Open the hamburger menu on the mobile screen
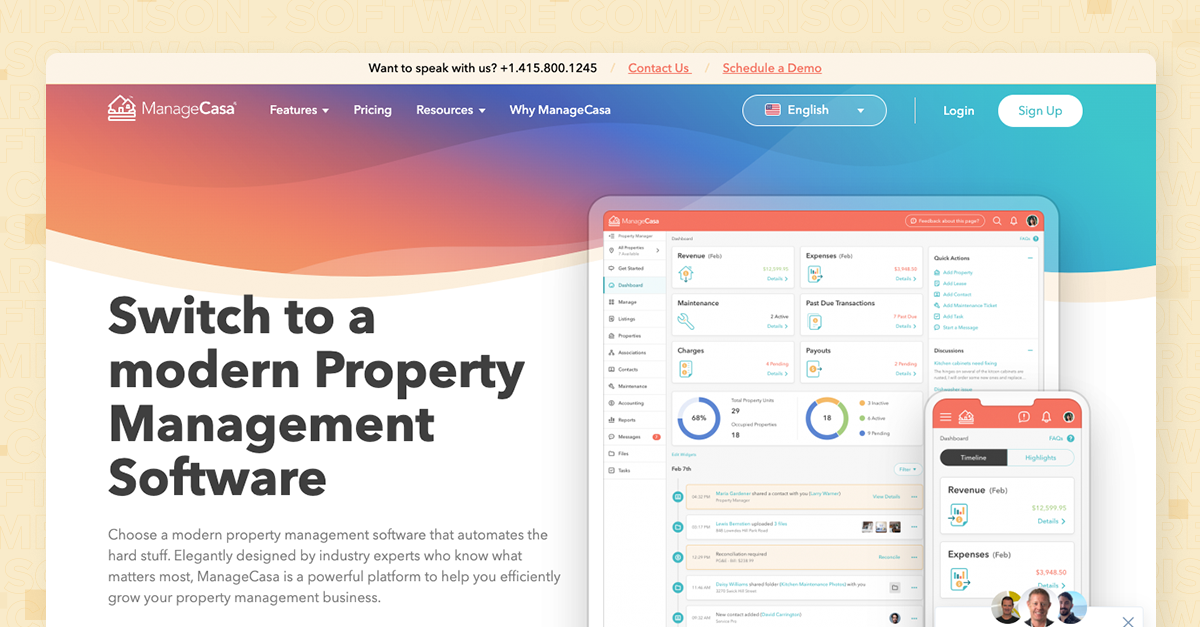The image size is (1200, 627). [x=945, y=417]
